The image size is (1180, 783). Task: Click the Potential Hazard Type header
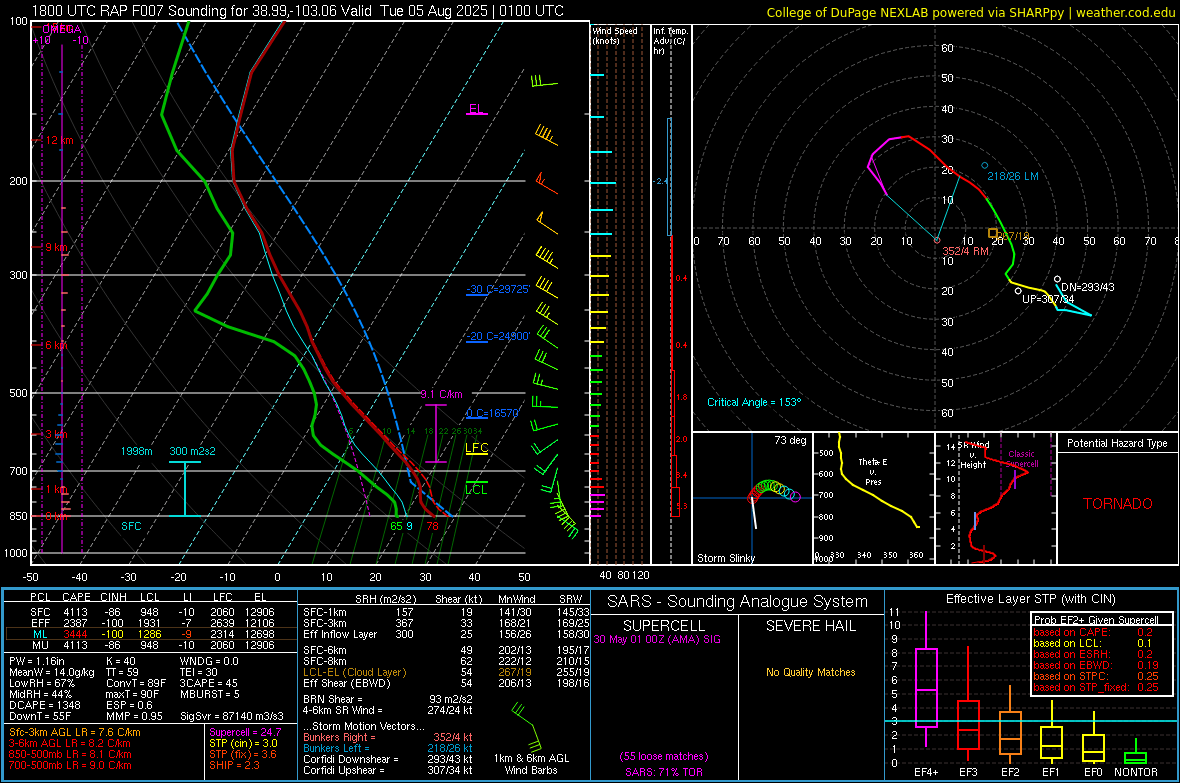coord(1117,443)
